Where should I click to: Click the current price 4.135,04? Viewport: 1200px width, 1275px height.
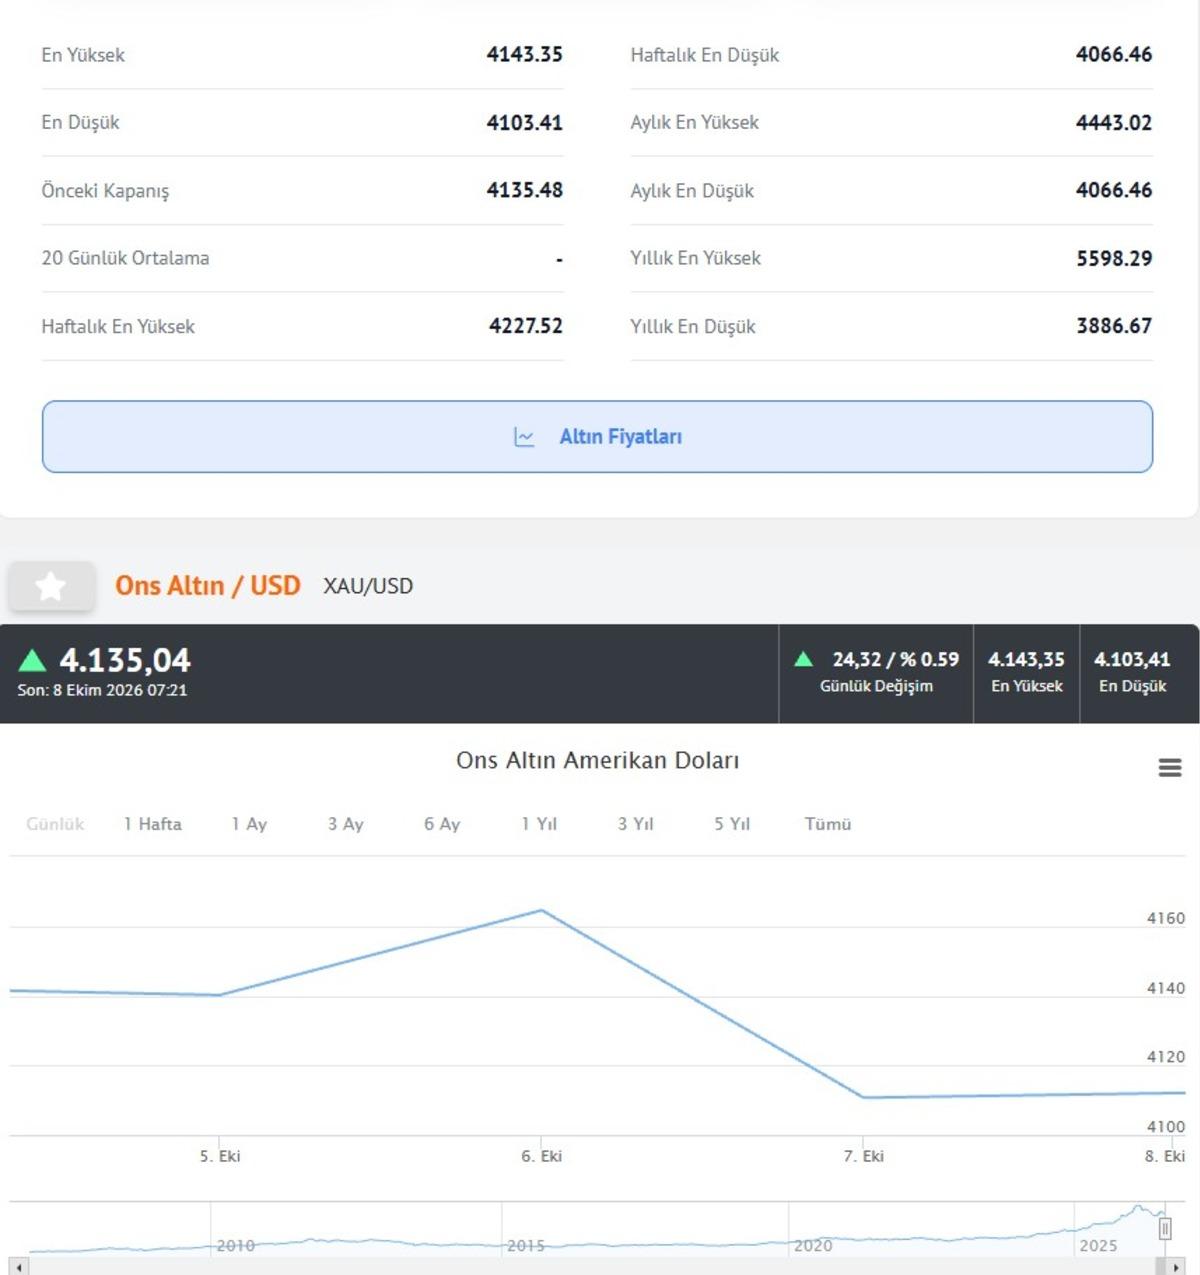coord(125,660)
